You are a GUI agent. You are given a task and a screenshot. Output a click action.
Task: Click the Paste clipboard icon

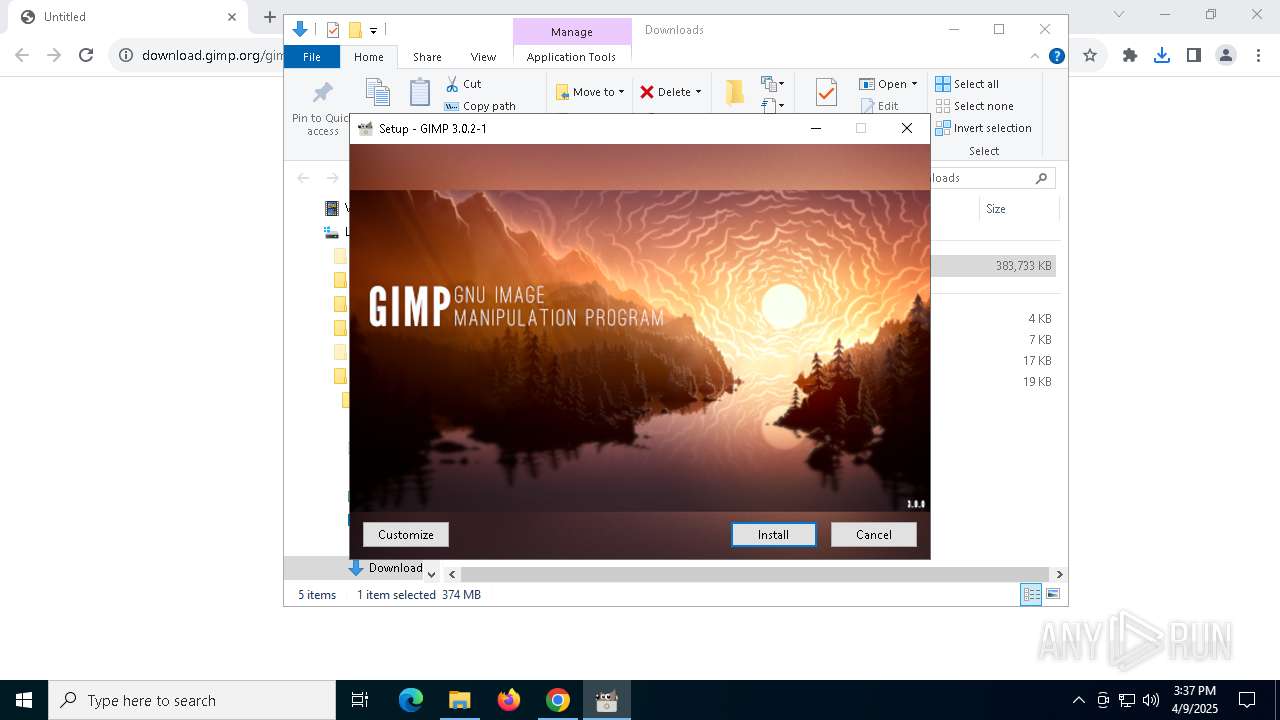point(420,93)
